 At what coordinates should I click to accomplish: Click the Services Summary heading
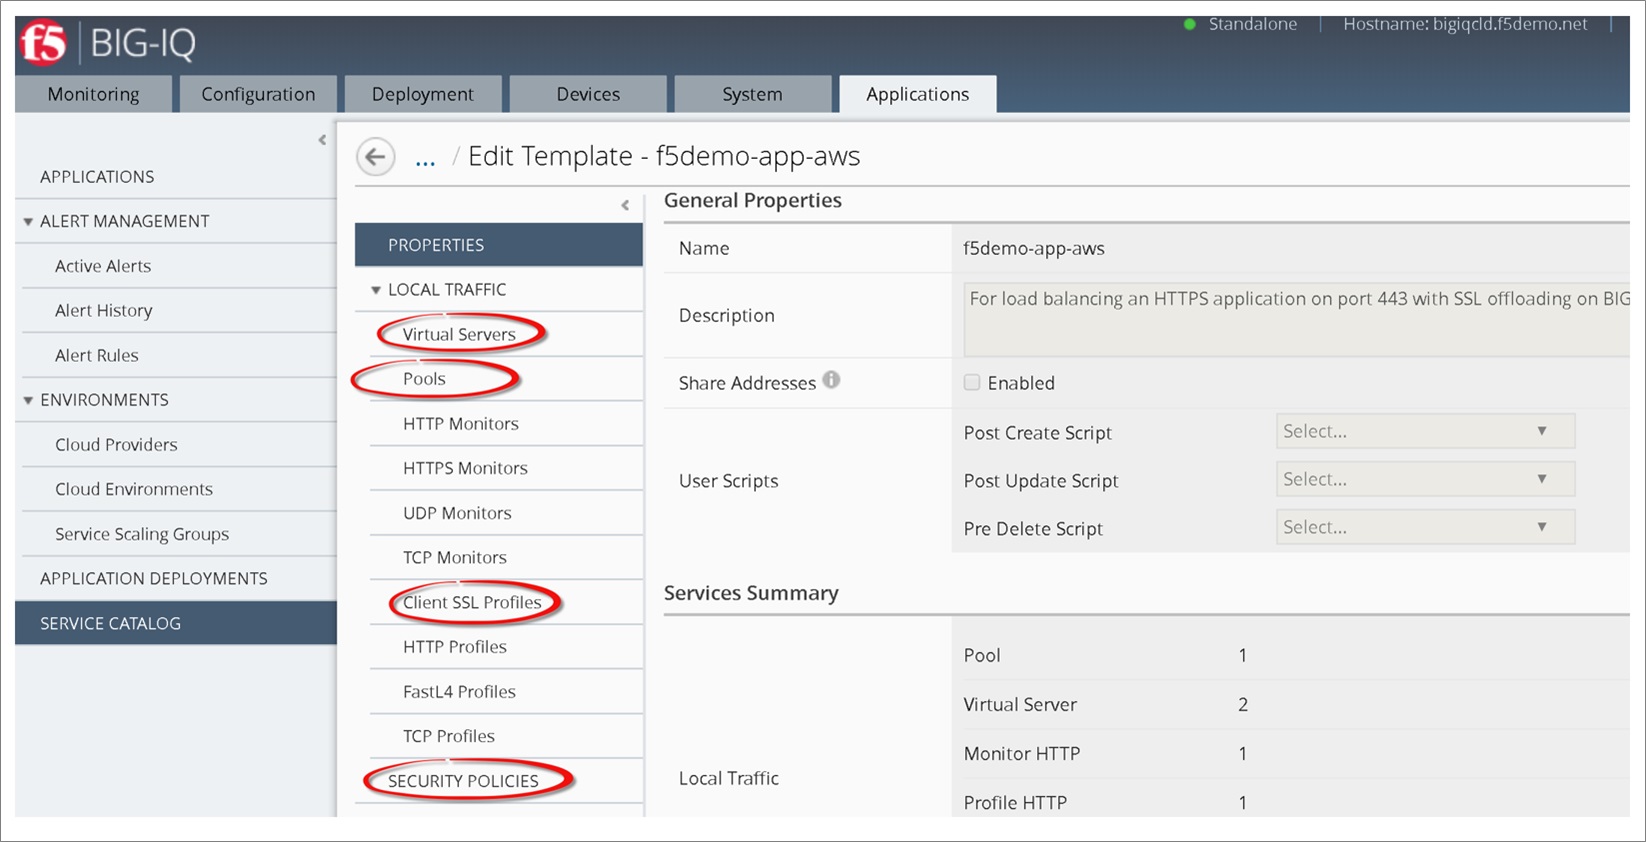pyautogui.click(x=751, y=593)
